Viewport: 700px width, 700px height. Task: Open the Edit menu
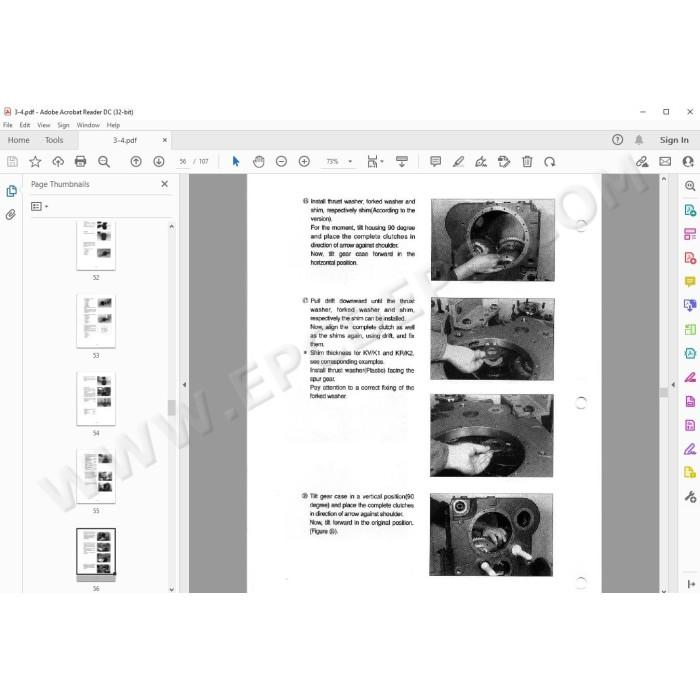pos(25,125)
